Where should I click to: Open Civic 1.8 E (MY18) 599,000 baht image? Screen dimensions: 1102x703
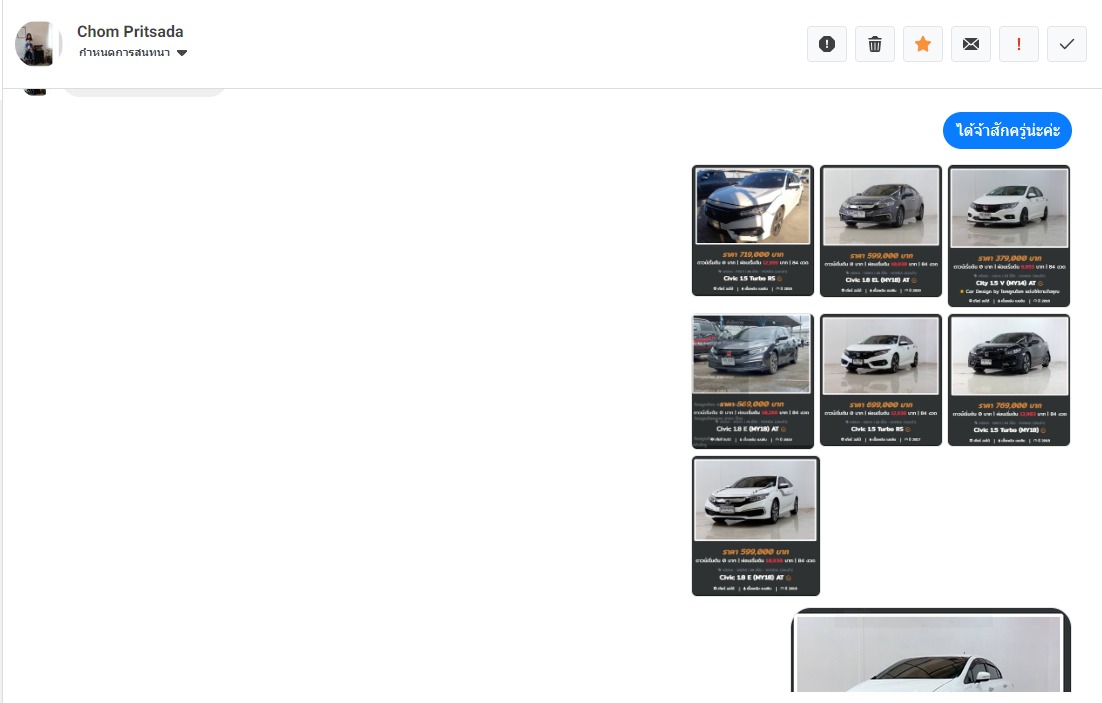756,526
